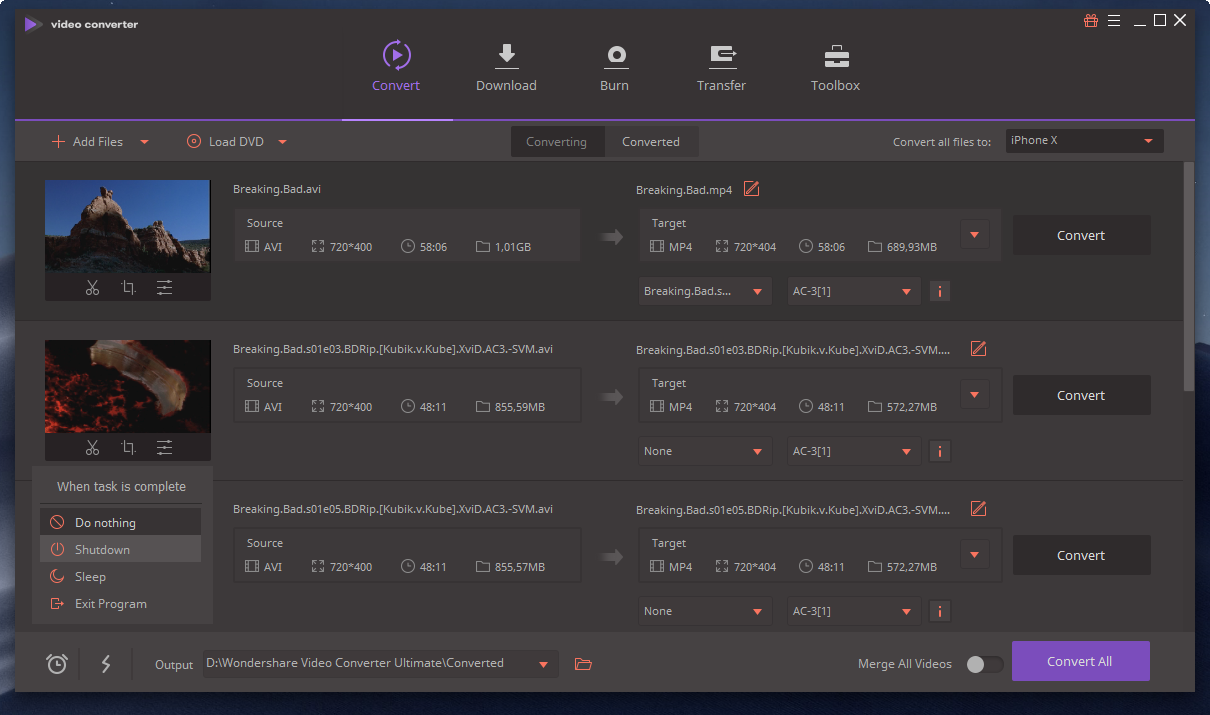Open target format options for s01e05

tap(975, 555)
